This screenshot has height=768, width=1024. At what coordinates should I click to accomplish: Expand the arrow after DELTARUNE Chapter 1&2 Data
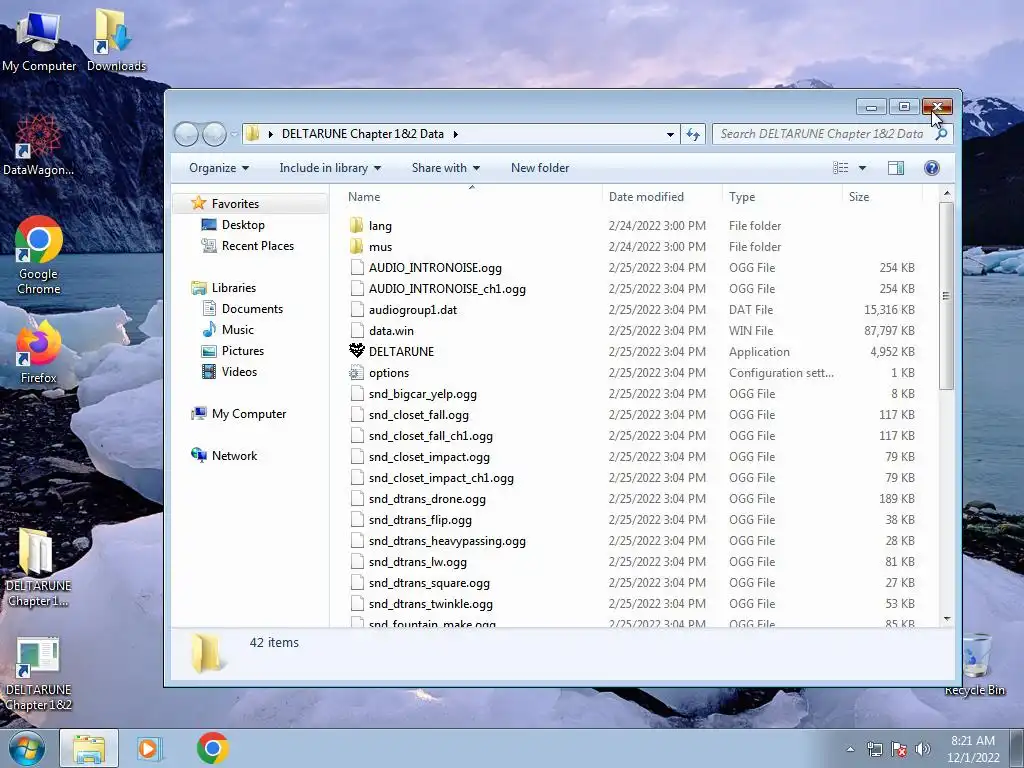pyautogui.click(x=455, y=134)
